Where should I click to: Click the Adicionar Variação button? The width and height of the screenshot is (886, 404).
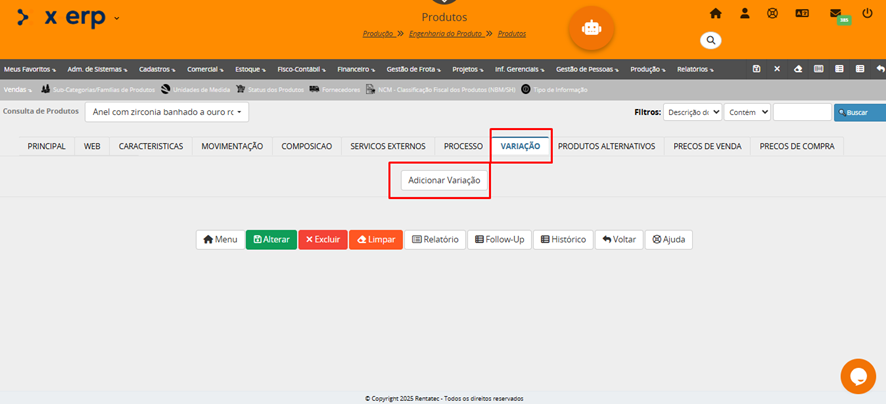(x=444, y=181)
